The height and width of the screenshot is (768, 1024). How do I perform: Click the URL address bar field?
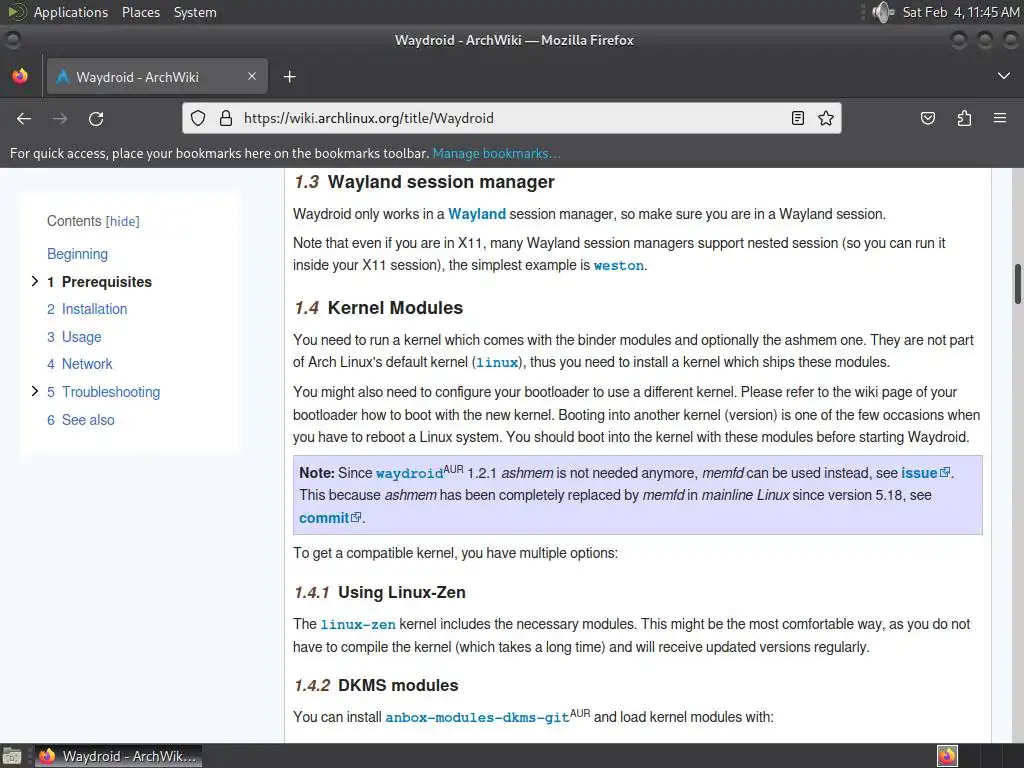(512, 118)
